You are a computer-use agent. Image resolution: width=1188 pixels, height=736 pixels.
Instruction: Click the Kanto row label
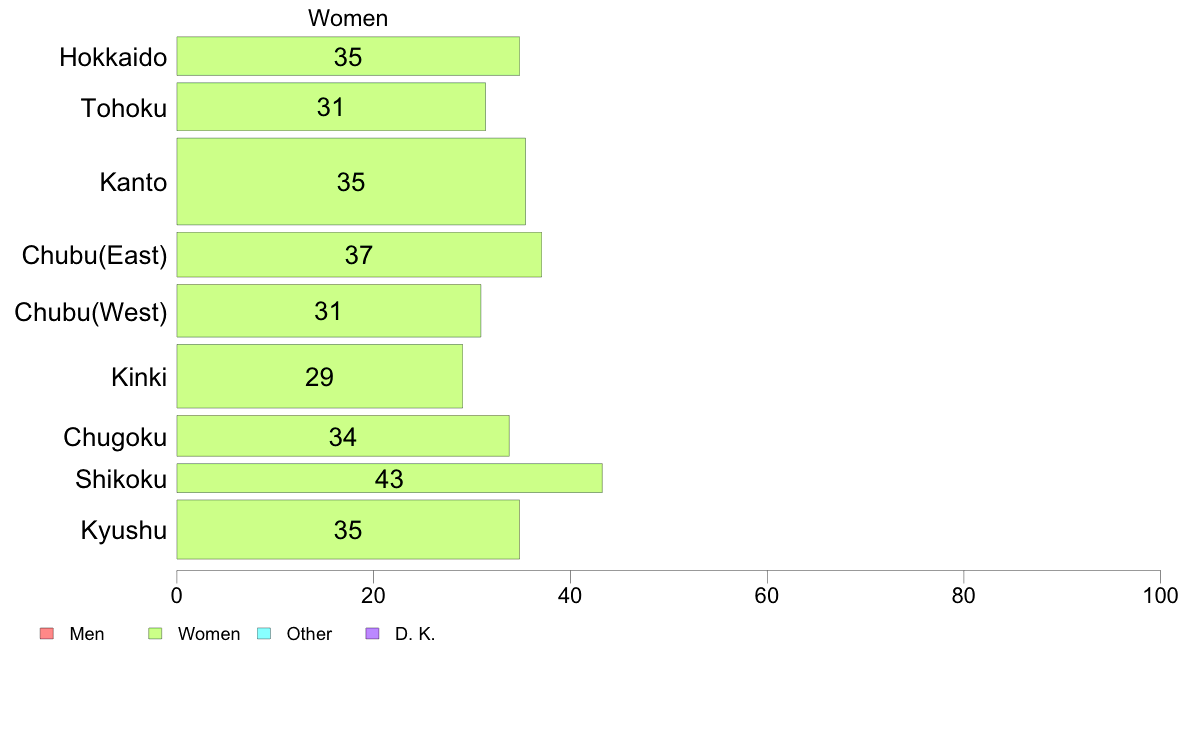[x=133, y=182]
